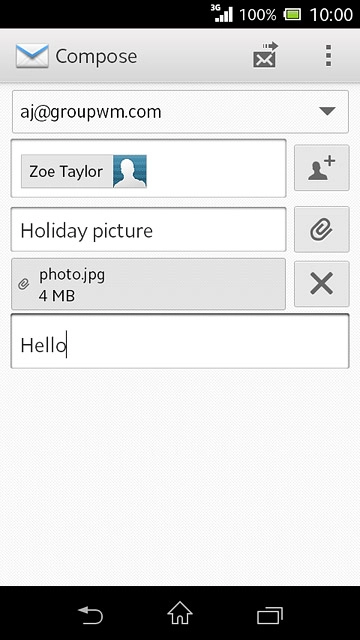
Task: Open the add contact icon
Action: 322,168
